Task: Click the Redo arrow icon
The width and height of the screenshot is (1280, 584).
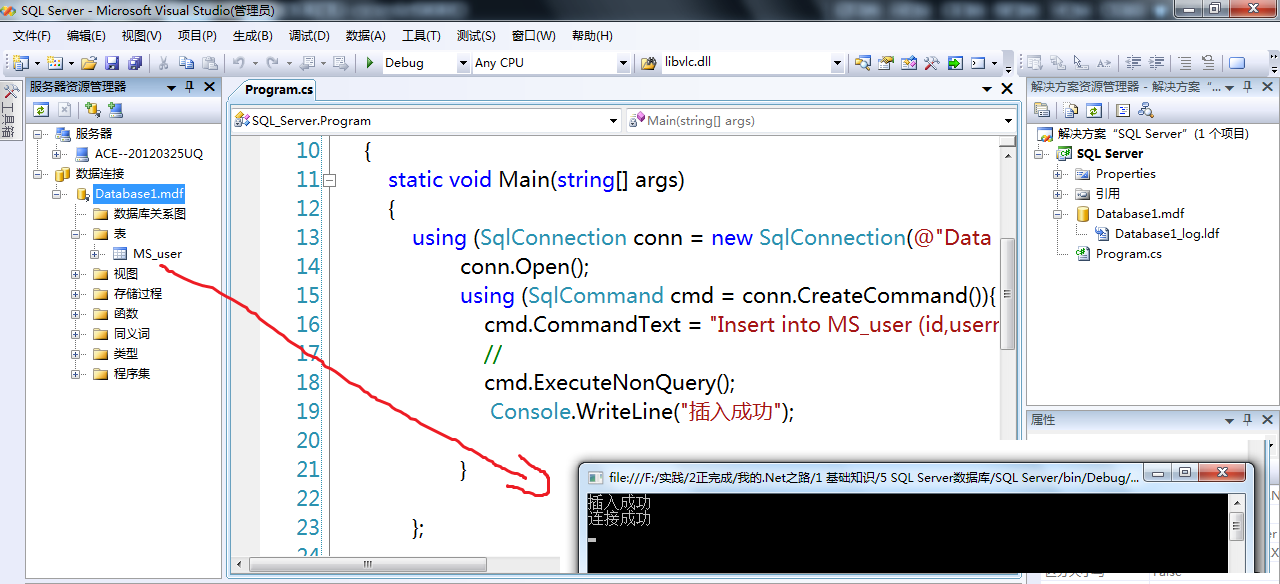Action: click(x=272, y=62)
